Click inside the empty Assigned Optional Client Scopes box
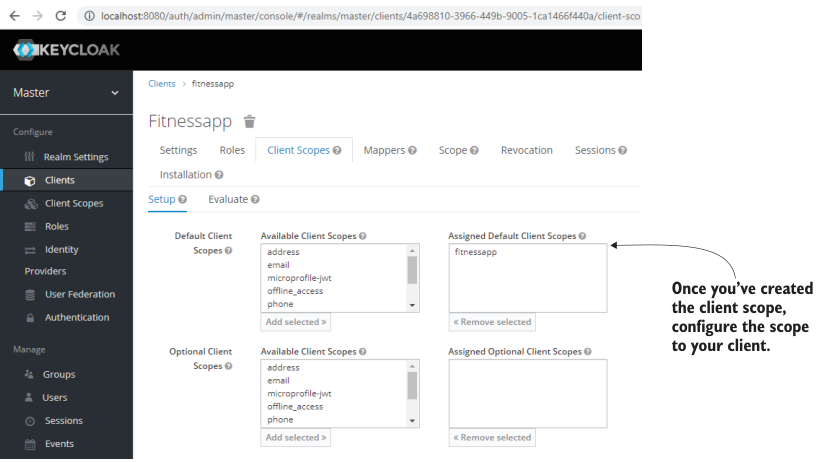This screenshot has height=462, width=824. (528, 394)
